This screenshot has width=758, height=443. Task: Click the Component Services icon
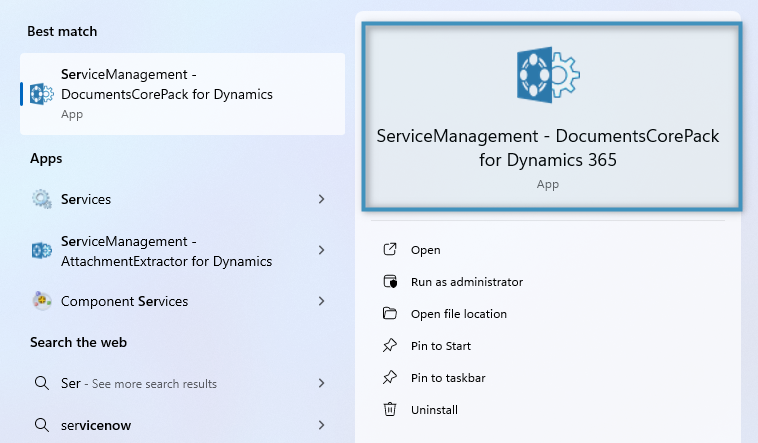pyautogui.click(x=42, y=301)
